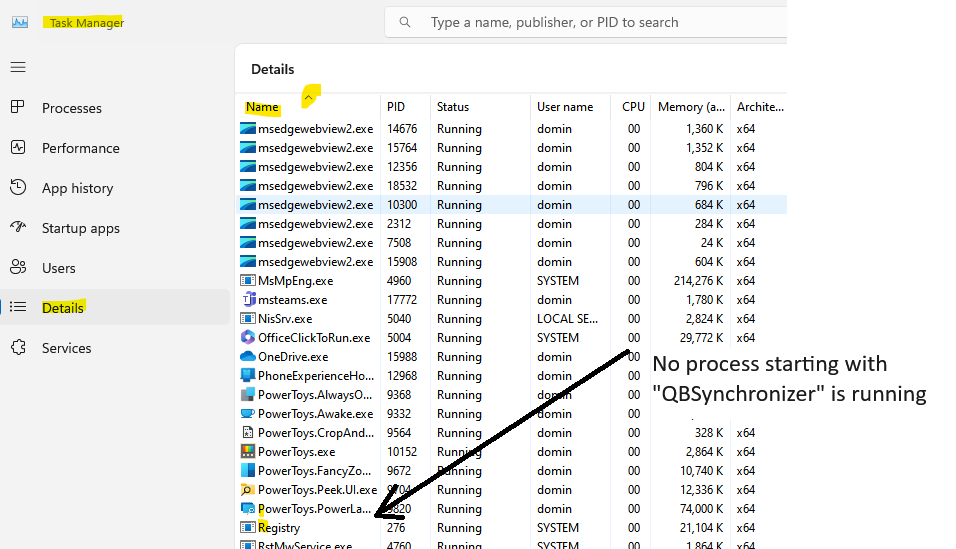Open the hamburger navigation menu
This screenshot has width=956, height=549.
18,67
